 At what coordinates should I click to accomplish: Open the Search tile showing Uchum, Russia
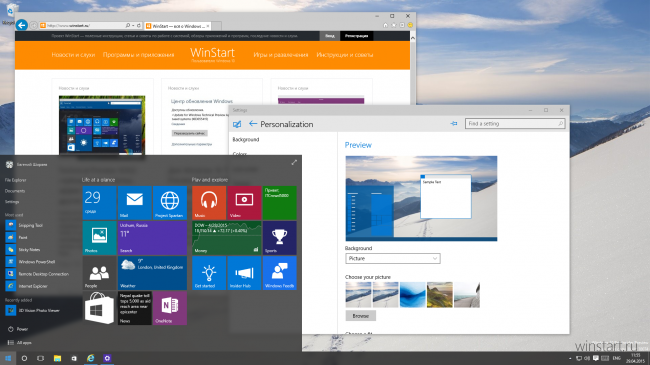tap(153, 238)
